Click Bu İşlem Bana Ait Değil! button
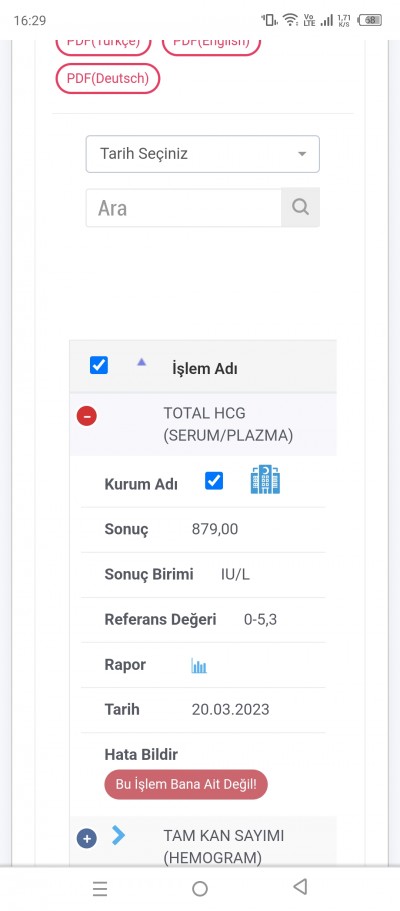 [x=186, y=784]
